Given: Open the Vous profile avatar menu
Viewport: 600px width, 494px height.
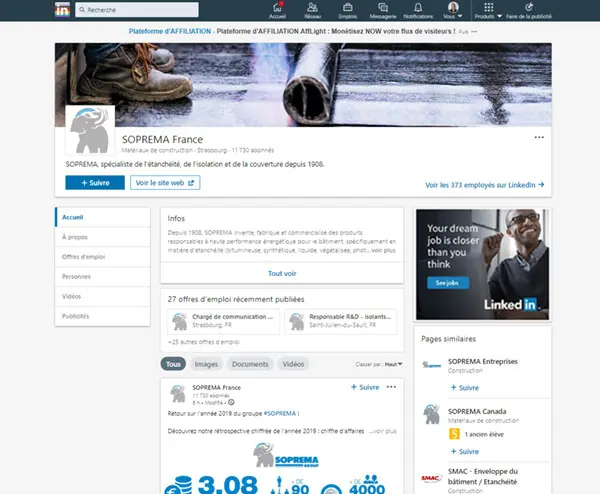Looking at the screenshot, I should pyautogui.click(x=453, y=10).
